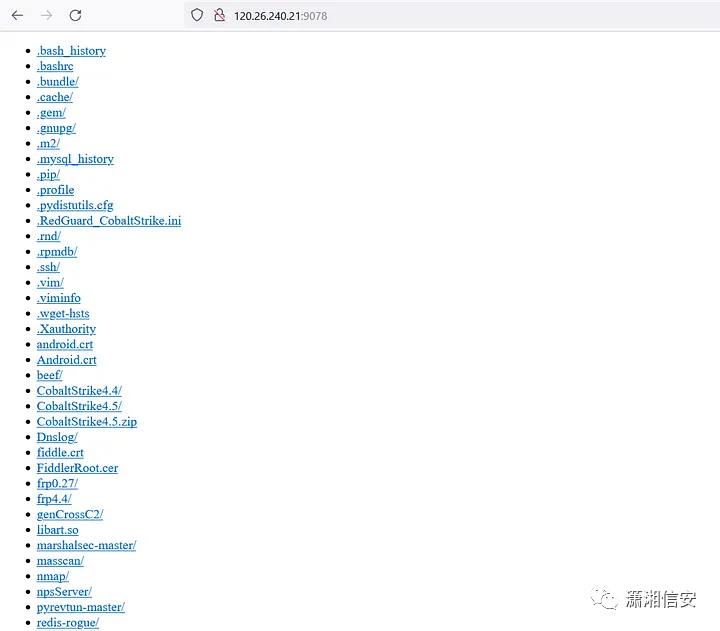The width and height of the screenshot is (720, 631).
Task: Open the pyrevtun-master/ directory link
Action: coord(81,608)
